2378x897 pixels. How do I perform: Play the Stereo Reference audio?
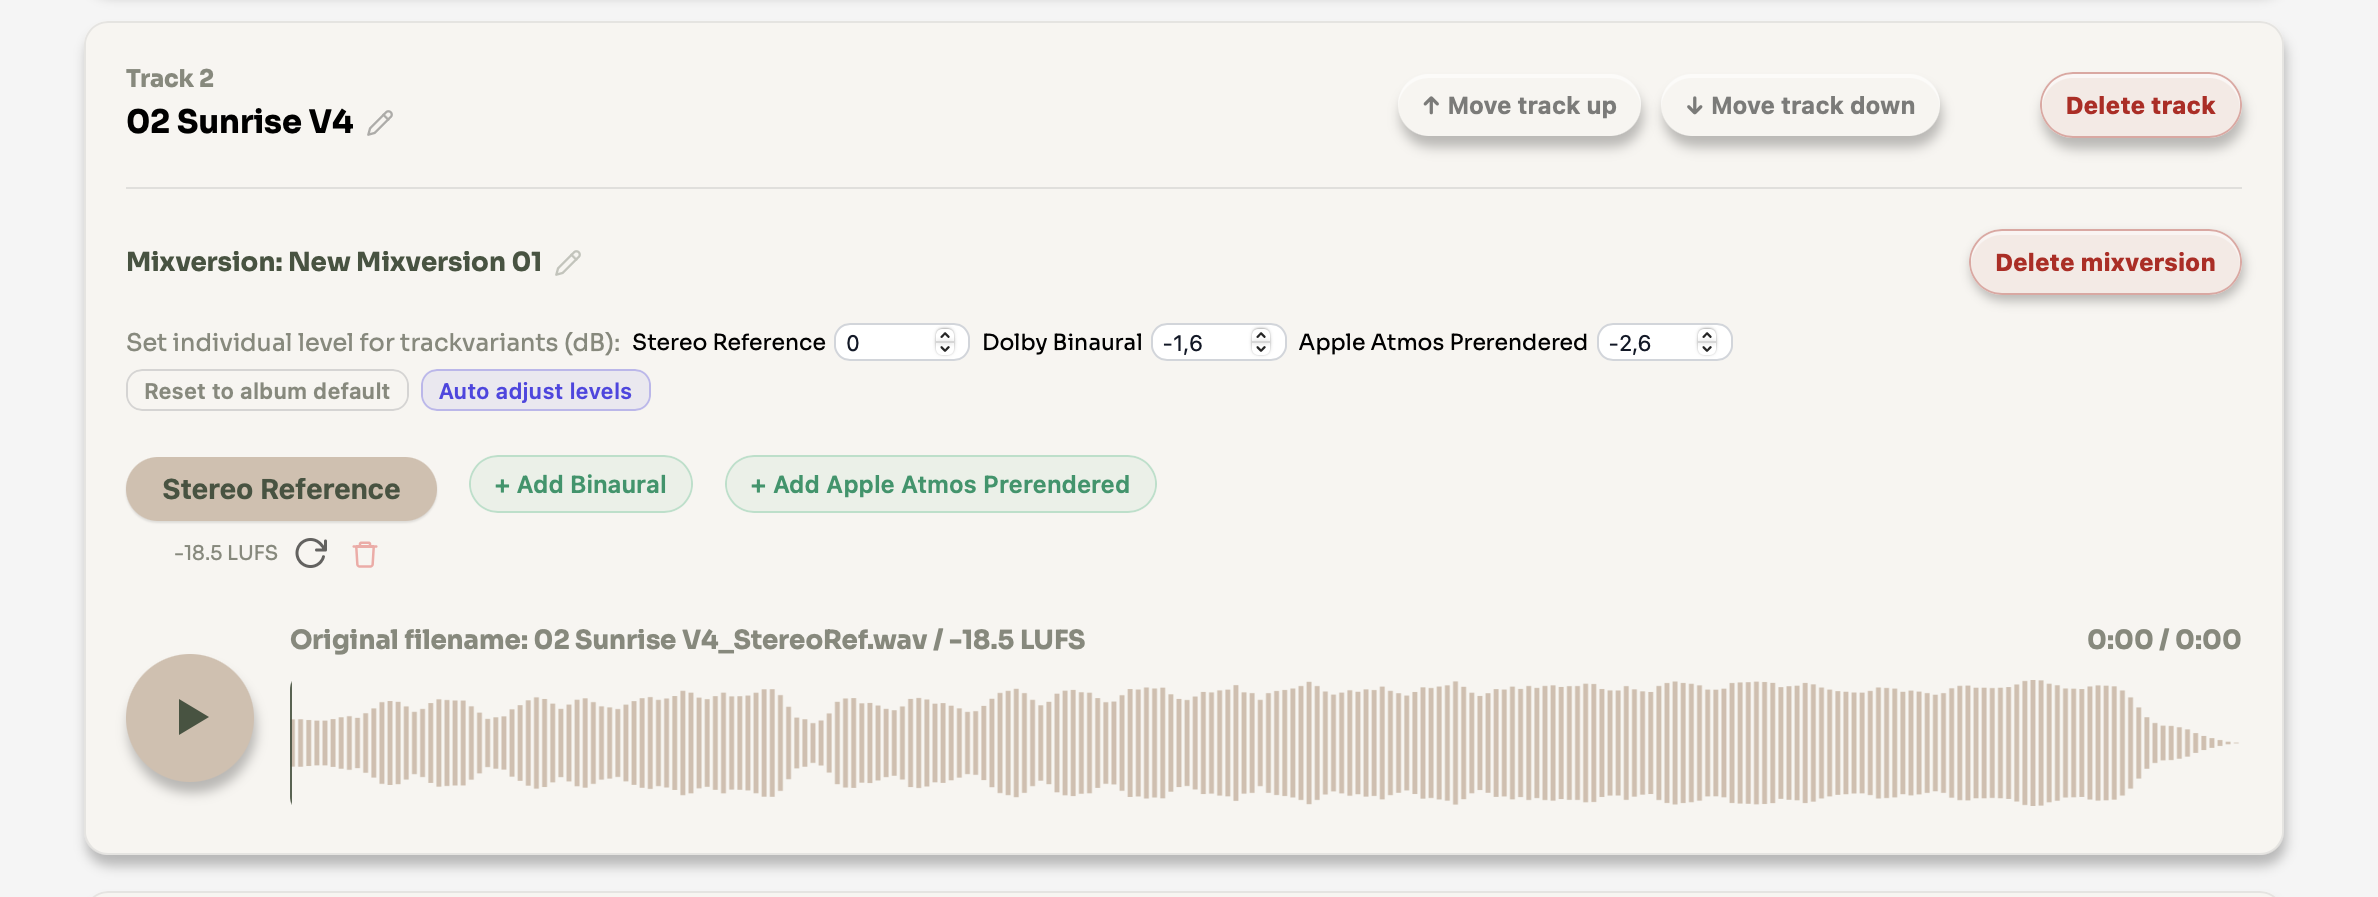click(190, 717)
